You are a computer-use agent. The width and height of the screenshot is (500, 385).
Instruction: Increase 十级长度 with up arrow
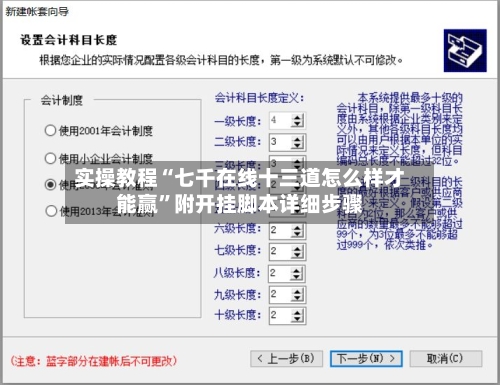click(x=297, y=312)
